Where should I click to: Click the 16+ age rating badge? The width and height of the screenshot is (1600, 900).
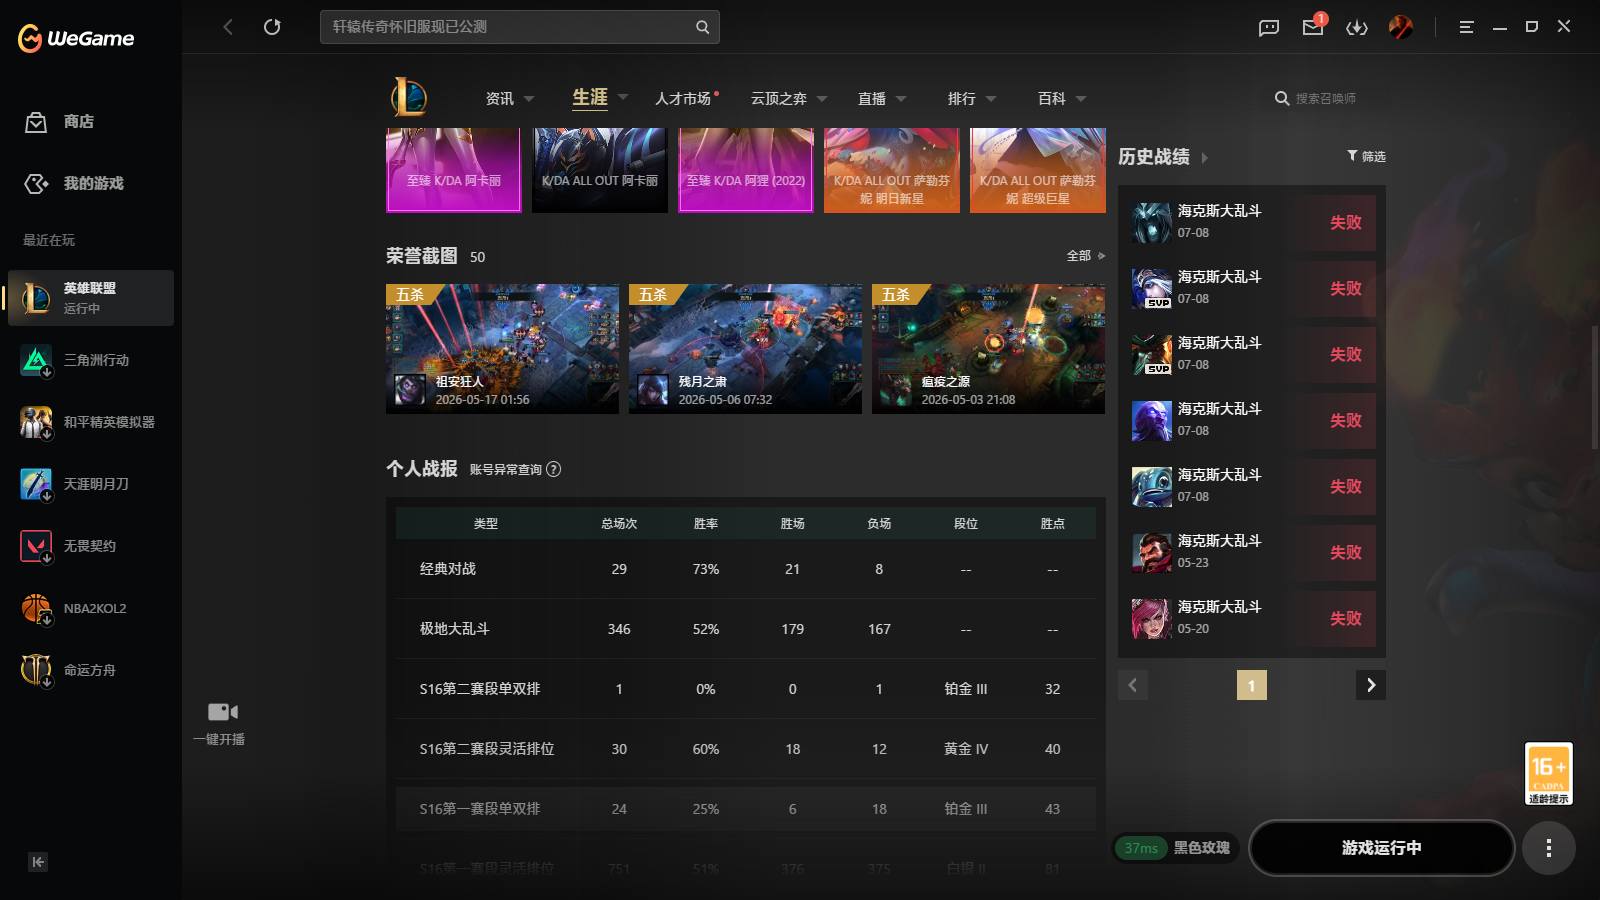[x=1549, y=773]
